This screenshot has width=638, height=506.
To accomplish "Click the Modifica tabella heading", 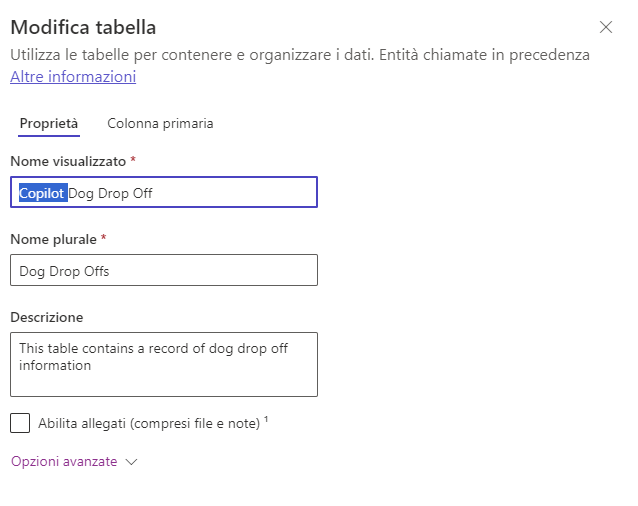I will click(x=83, y=27).
